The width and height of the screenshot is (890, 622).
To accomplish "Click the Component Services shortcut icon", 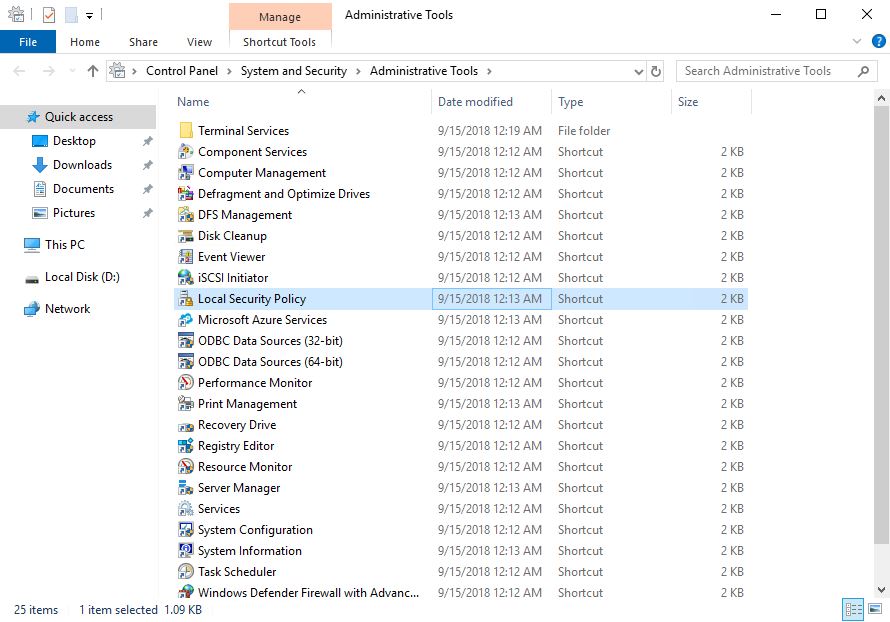I will [x=186, y=152].
